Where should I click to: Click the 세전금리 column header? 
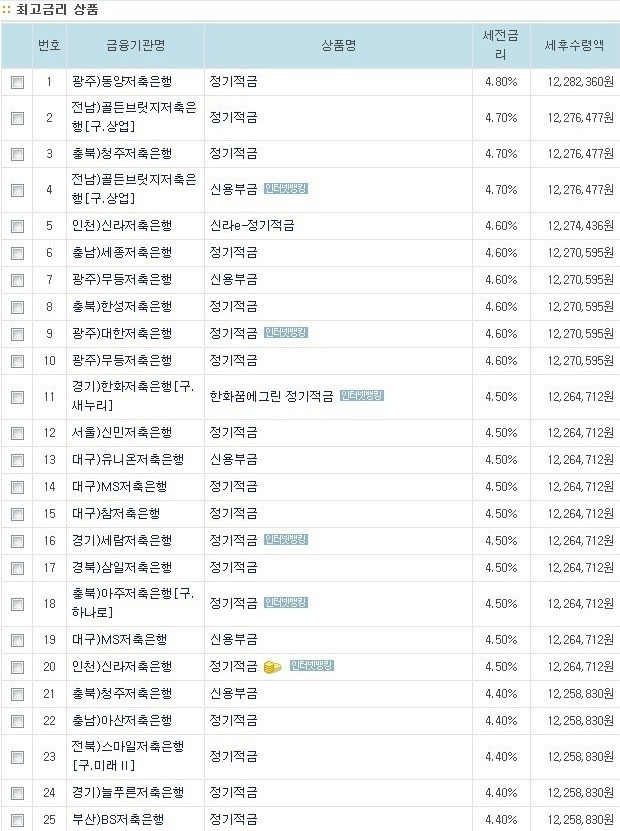pyautogui.click(x=501, y=45)
